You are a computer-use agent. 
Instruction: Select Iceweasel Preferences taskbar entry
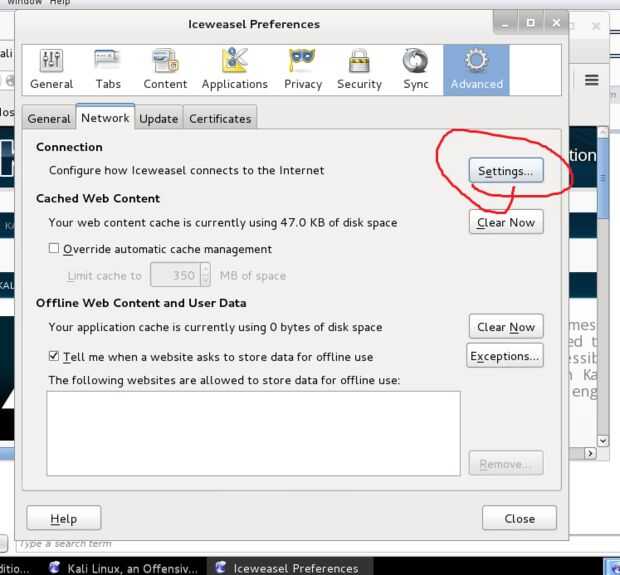[x=291, y=568]
